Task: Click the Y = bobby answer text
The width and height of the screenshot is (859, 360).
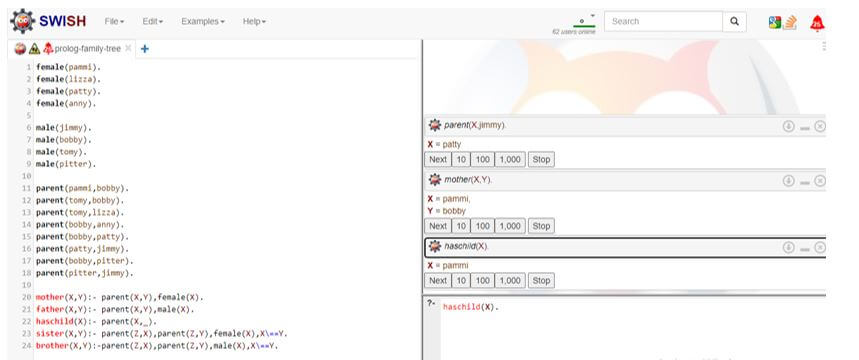Action: click(x=446, y=211)
